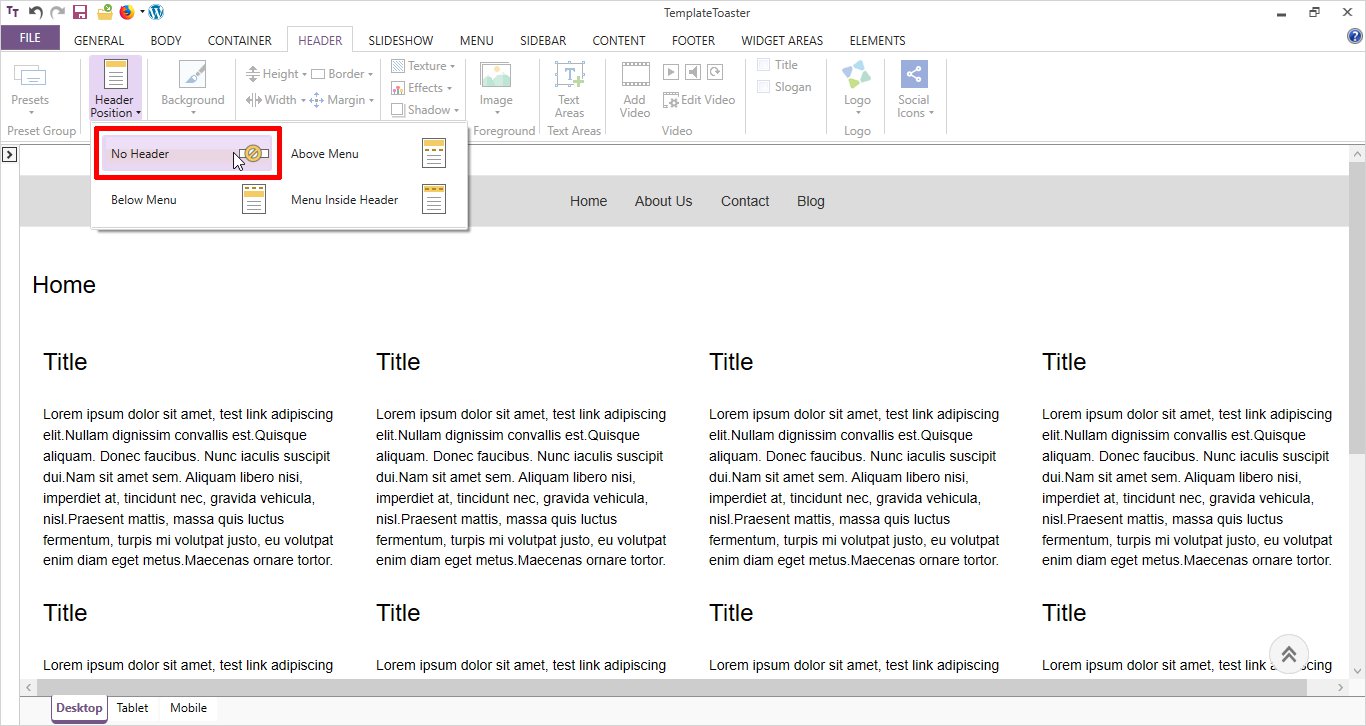Expand the Background dropdown
This screenshot has width=1366, height=726.
click(193, 90)
